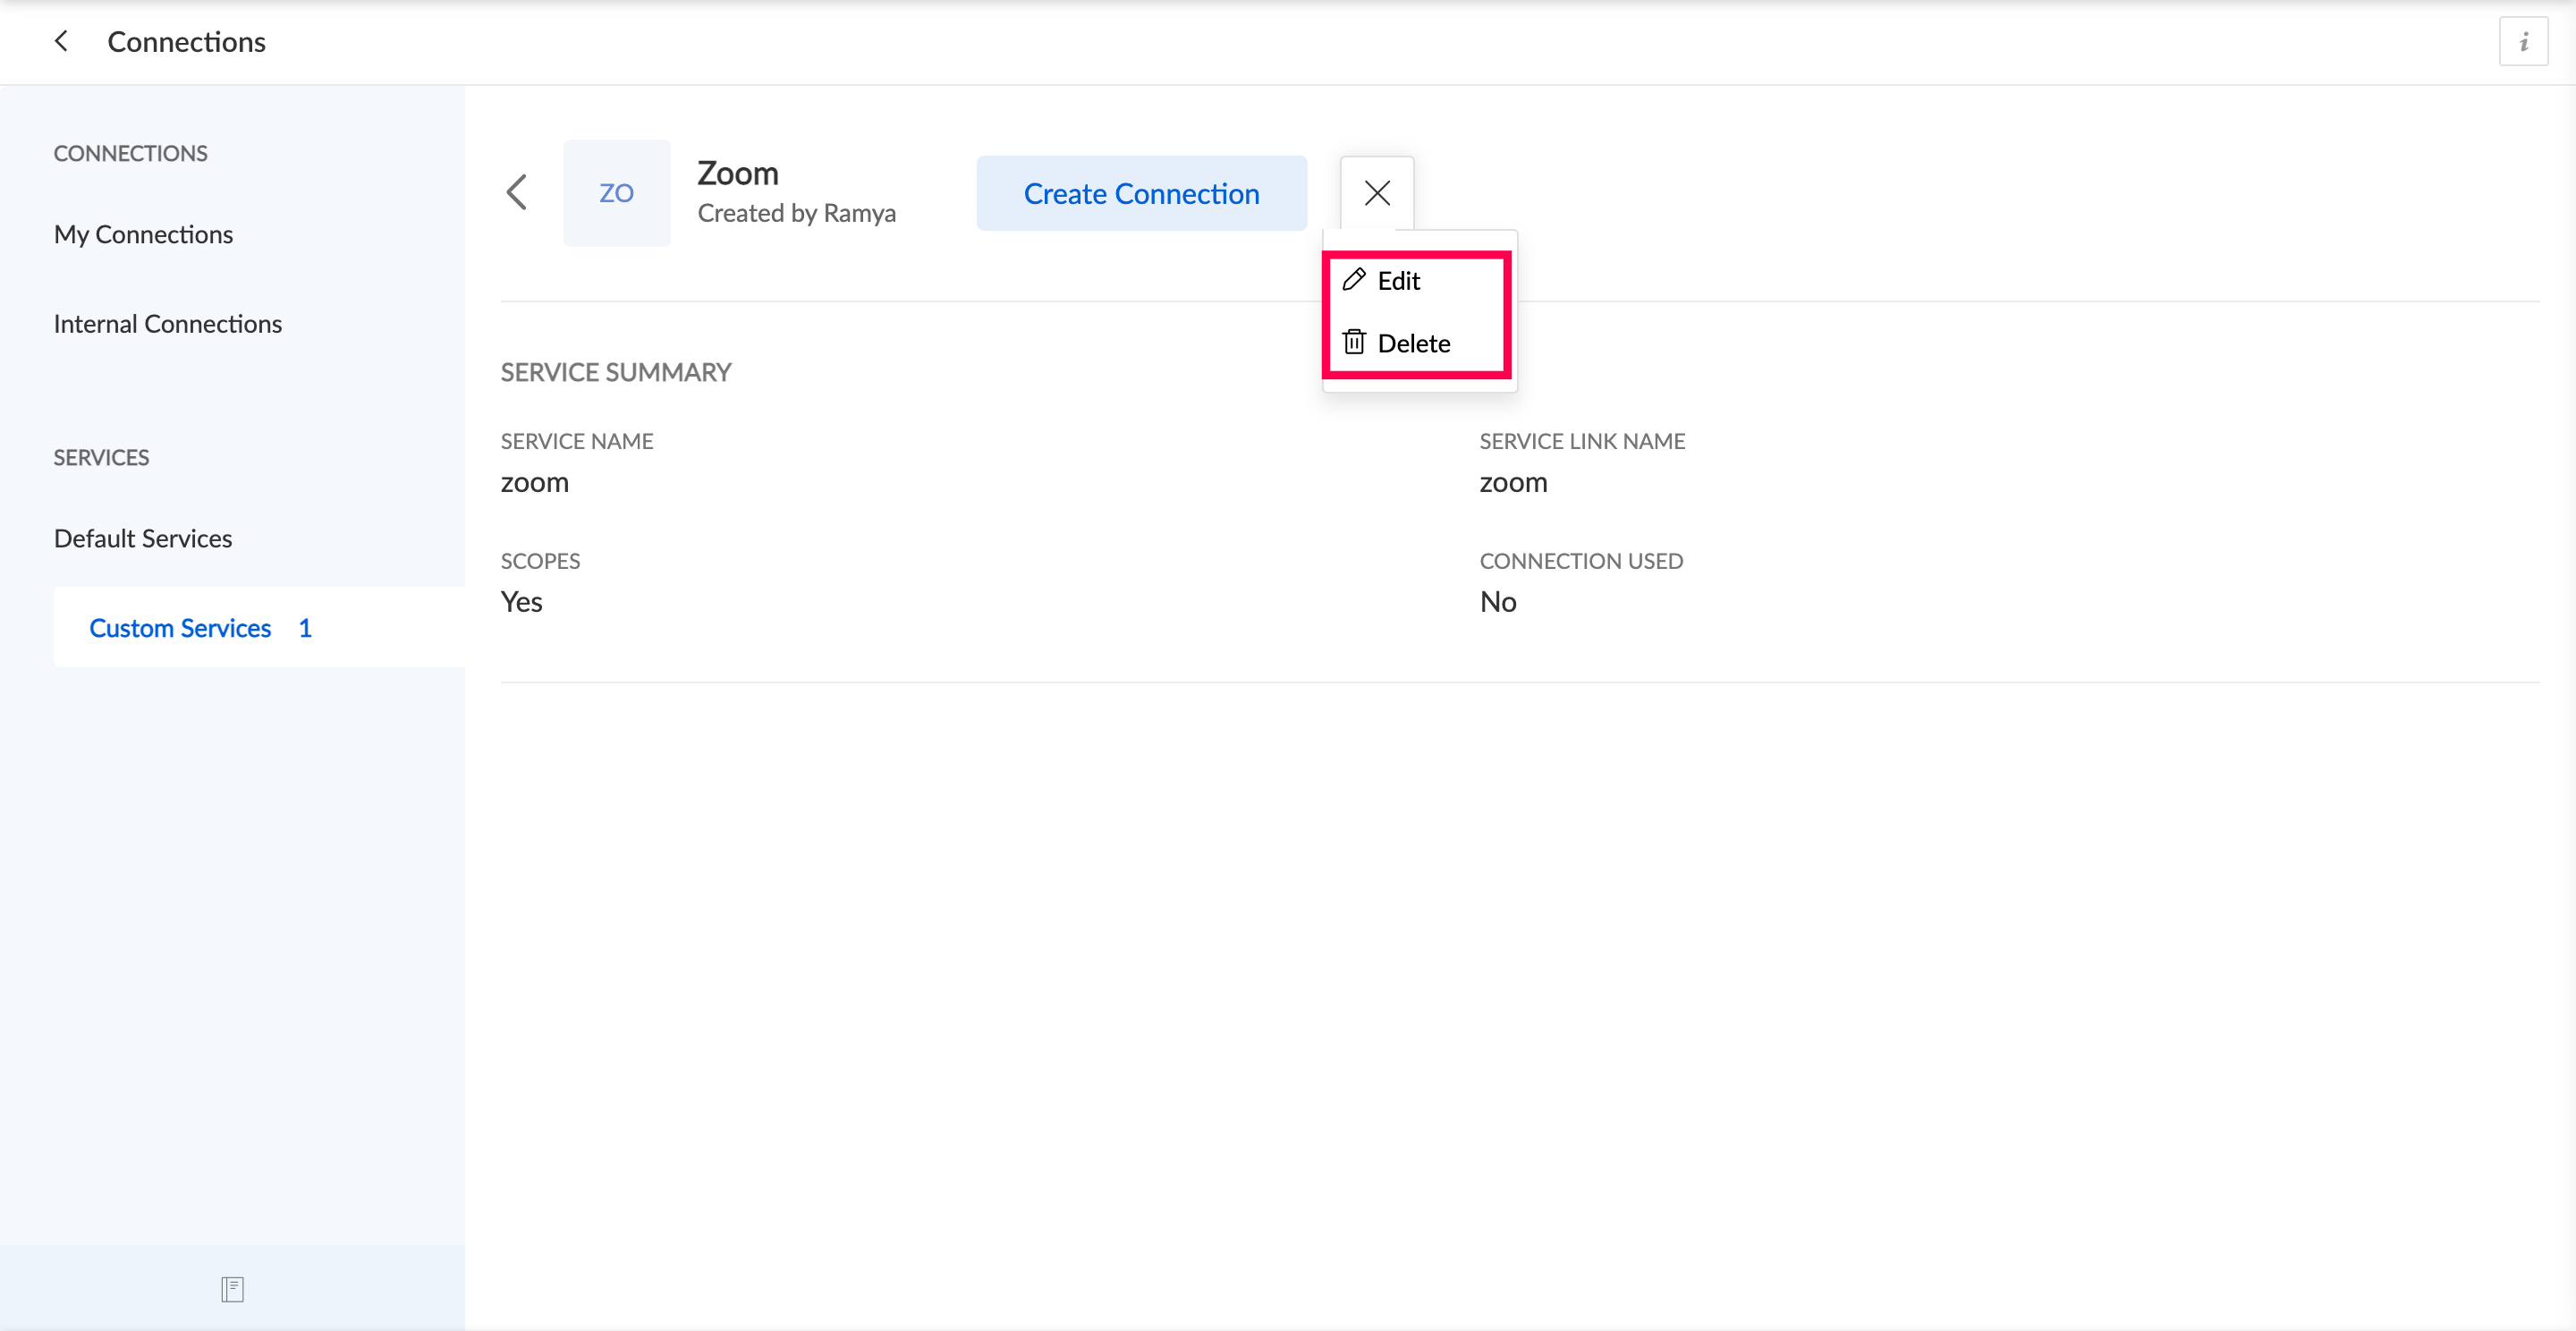Click the Custom Services count badge 1

click(305, 628)
